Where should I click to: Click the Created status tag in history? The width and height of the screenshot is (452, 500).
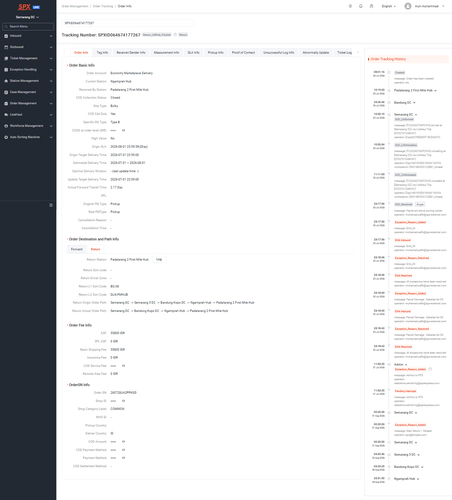point(400,73)
